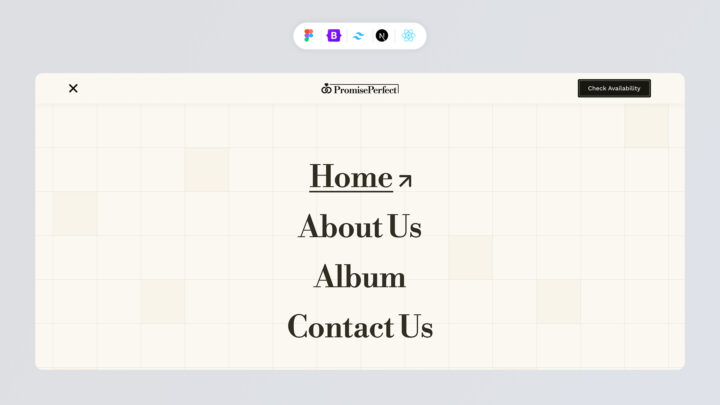
Task: Close the menu with the X icon
Action: coord(73,88)
